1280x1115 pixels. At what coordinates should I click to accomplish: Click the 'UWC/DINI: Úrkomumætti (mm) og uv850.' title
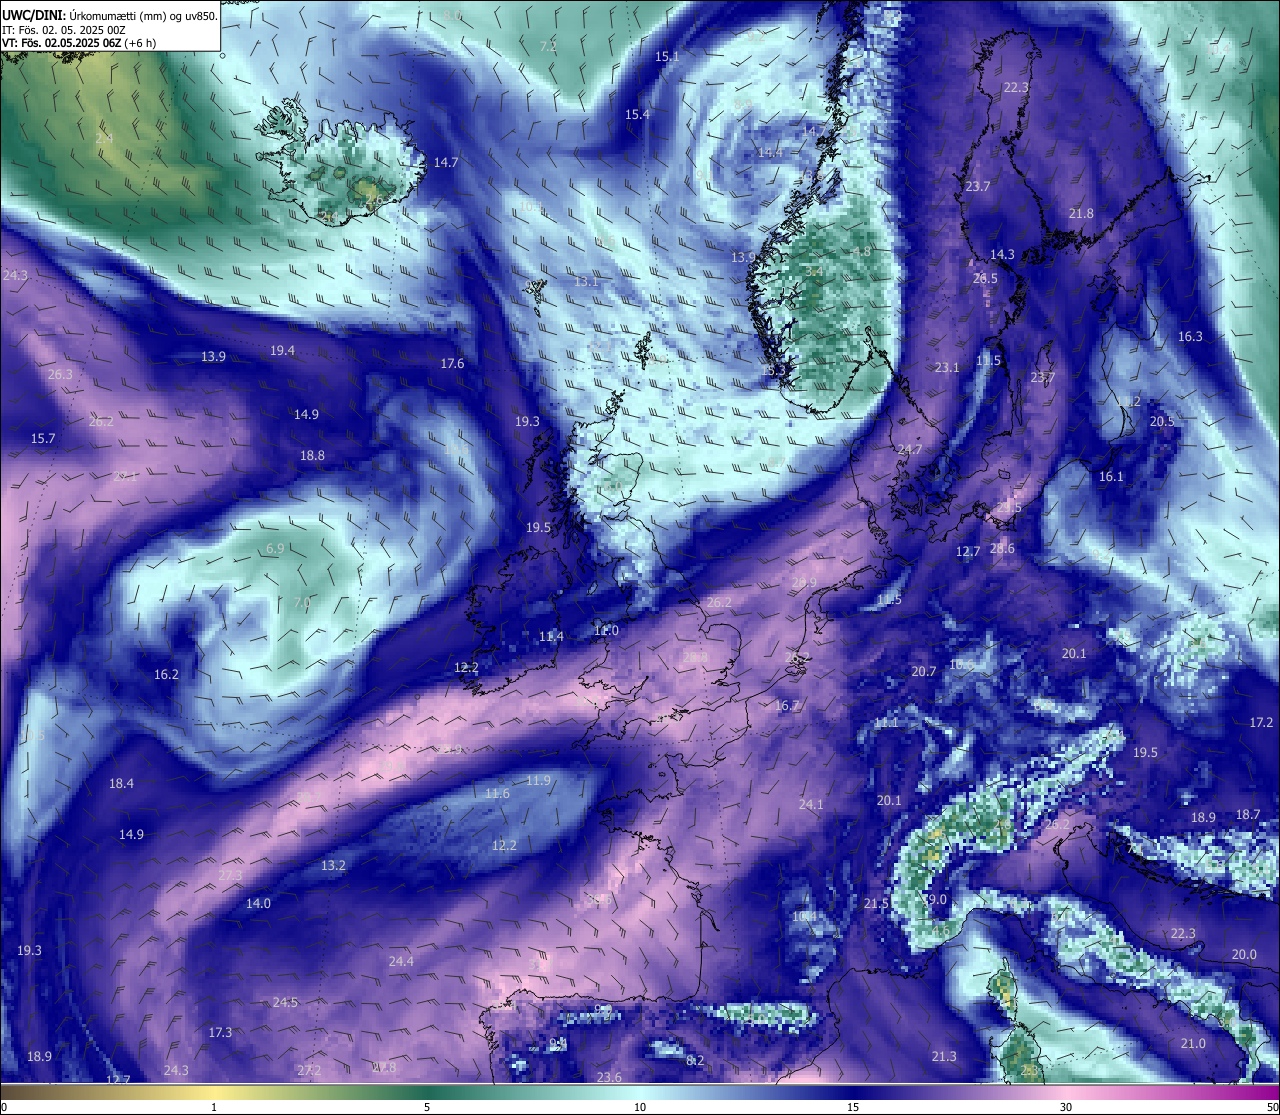pyautogui.click(x=109, y=16)
